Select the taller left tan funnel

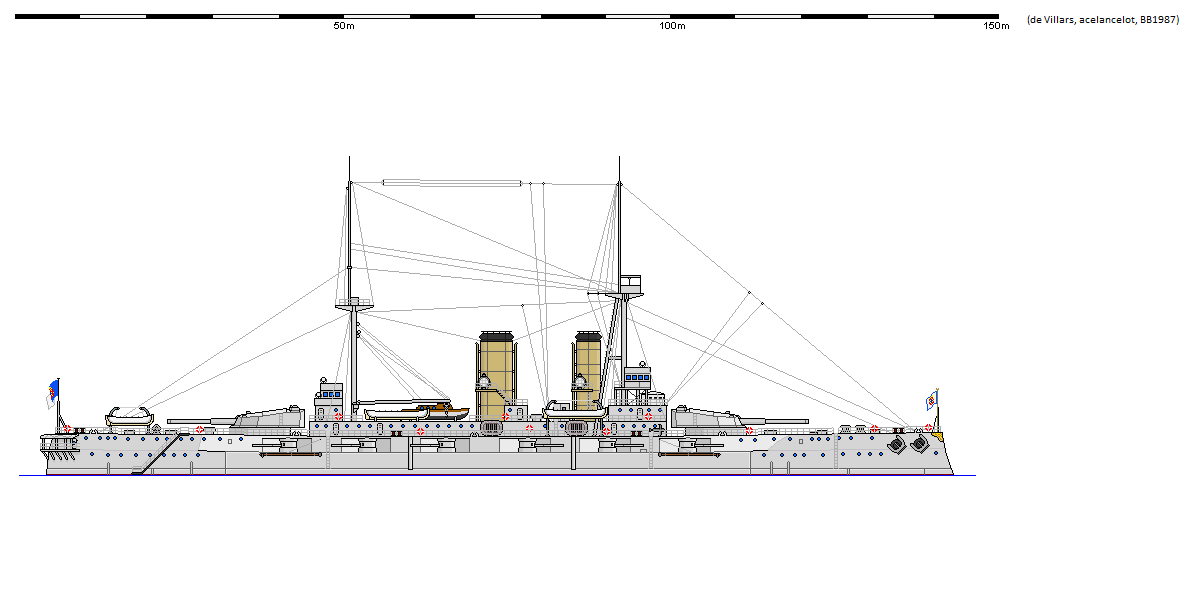coord(496,375)
